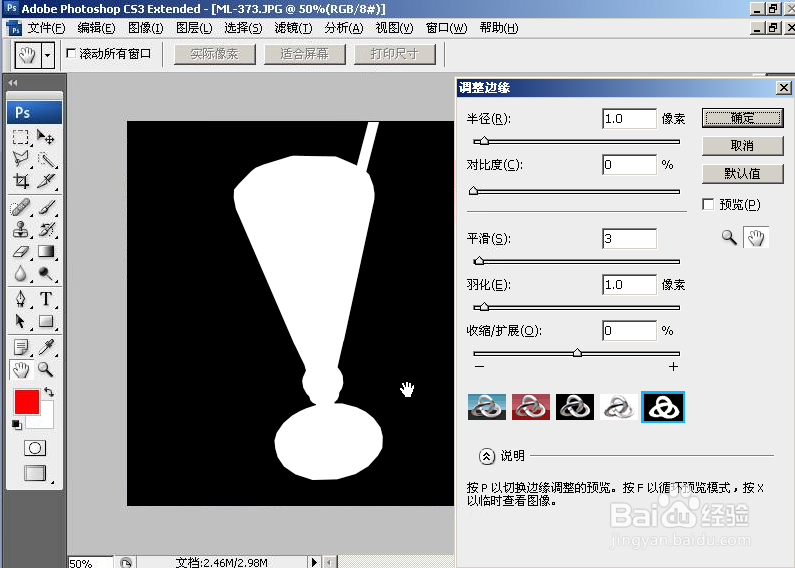
Task: Select the Rectangular Marquee tool
Action: tap(20, 137)
